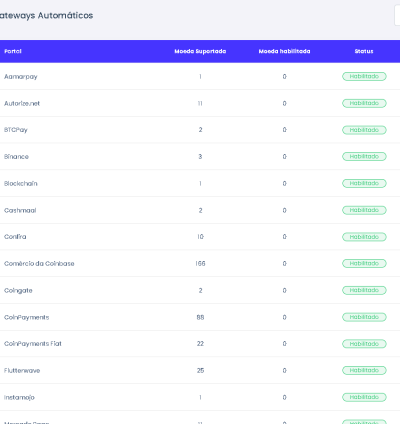Click enabled currency value 0 for Blockchain
Screen dimensions: 400x424
[284, 183]
